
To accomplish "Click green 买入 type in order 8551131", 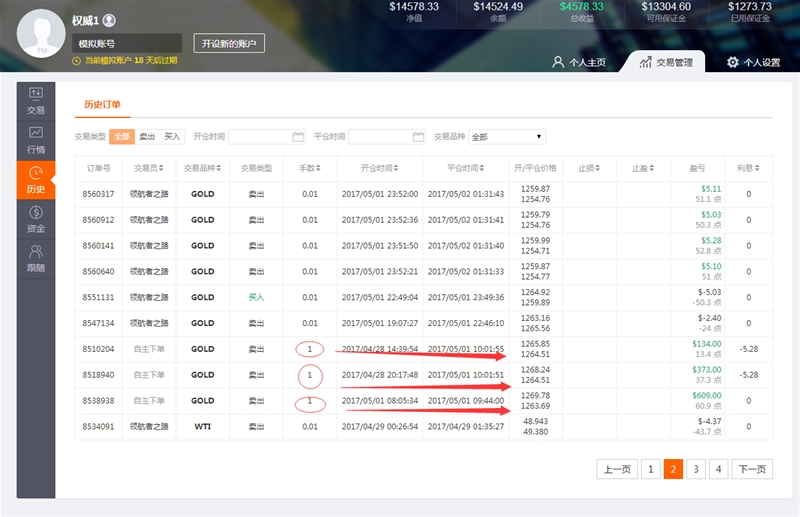I will coord(256,298).
